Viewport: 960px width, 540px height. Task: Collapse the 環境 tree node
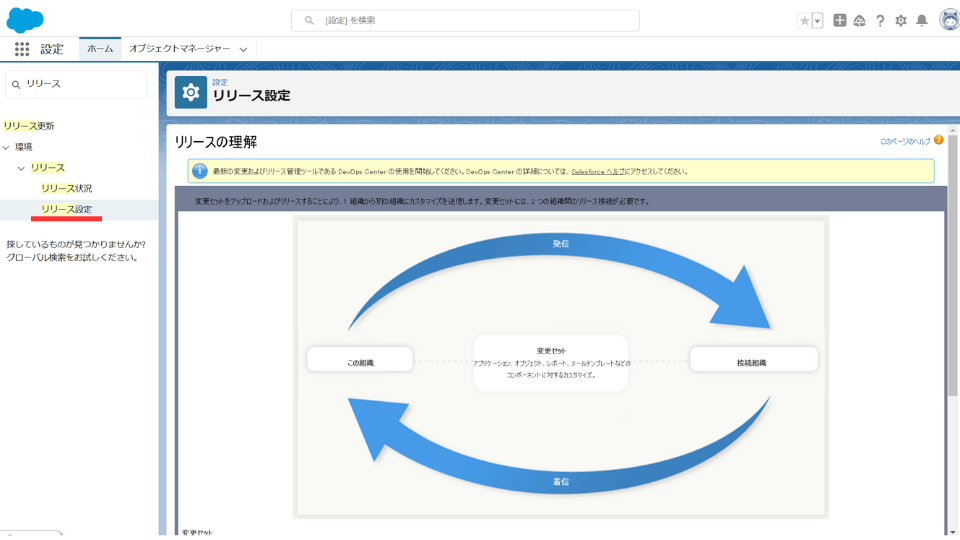pyautogui.click(x=6, y=147)
